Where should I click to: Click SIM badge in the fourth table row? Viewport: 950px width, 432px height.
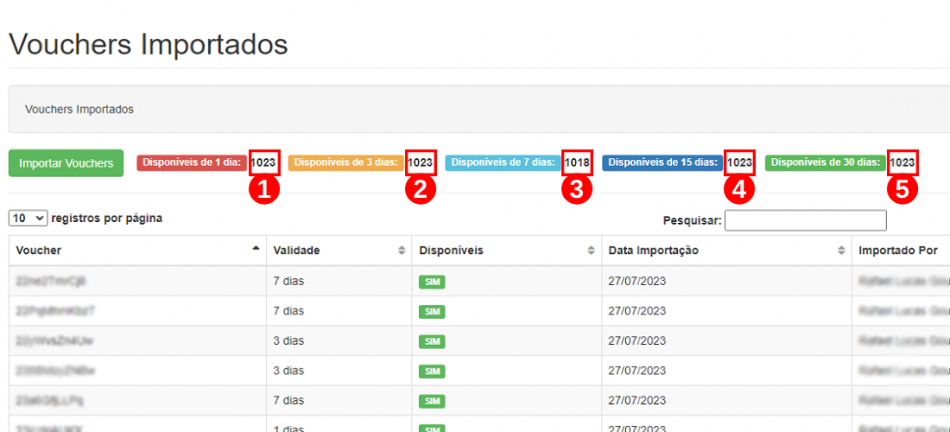click(432, 371)
